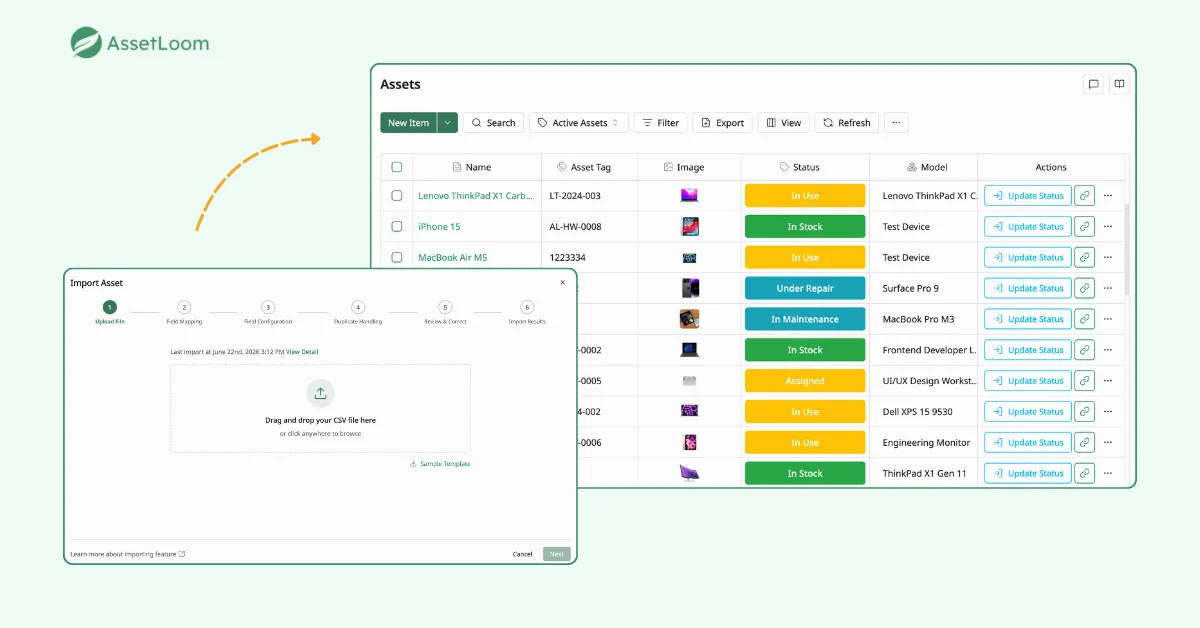Click Next in Import Asset dialog
Screen dimensions: 1200x628
[x=557, y=553]
